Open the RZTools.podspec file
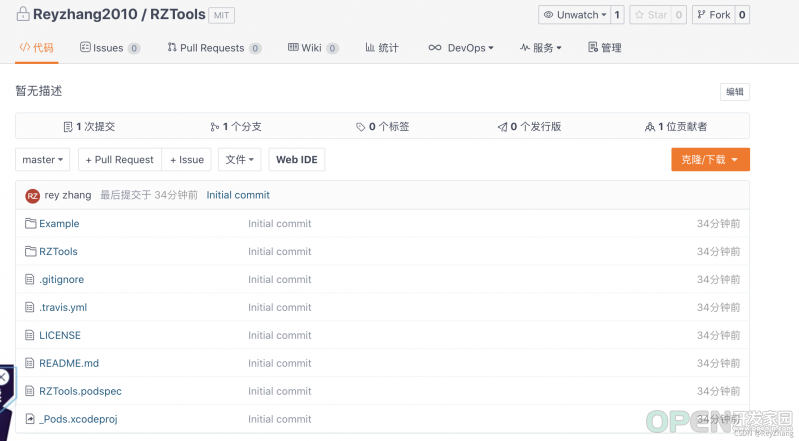 click(x=81, y=391)
